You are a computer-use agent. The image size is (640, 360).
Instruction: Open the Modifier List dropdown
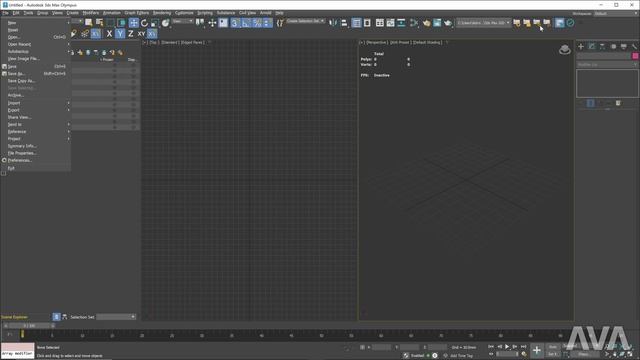(607, 64)
